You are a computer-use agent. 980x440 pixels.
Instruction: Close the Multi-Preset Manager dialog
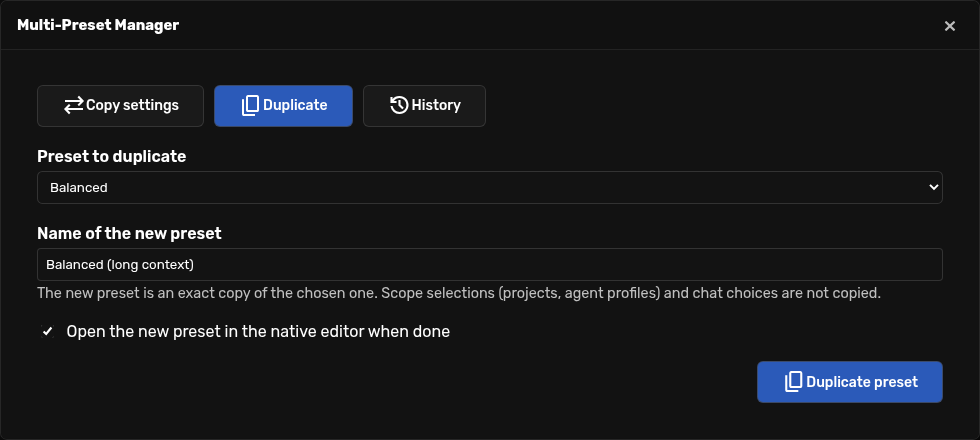tap(950, 26)
